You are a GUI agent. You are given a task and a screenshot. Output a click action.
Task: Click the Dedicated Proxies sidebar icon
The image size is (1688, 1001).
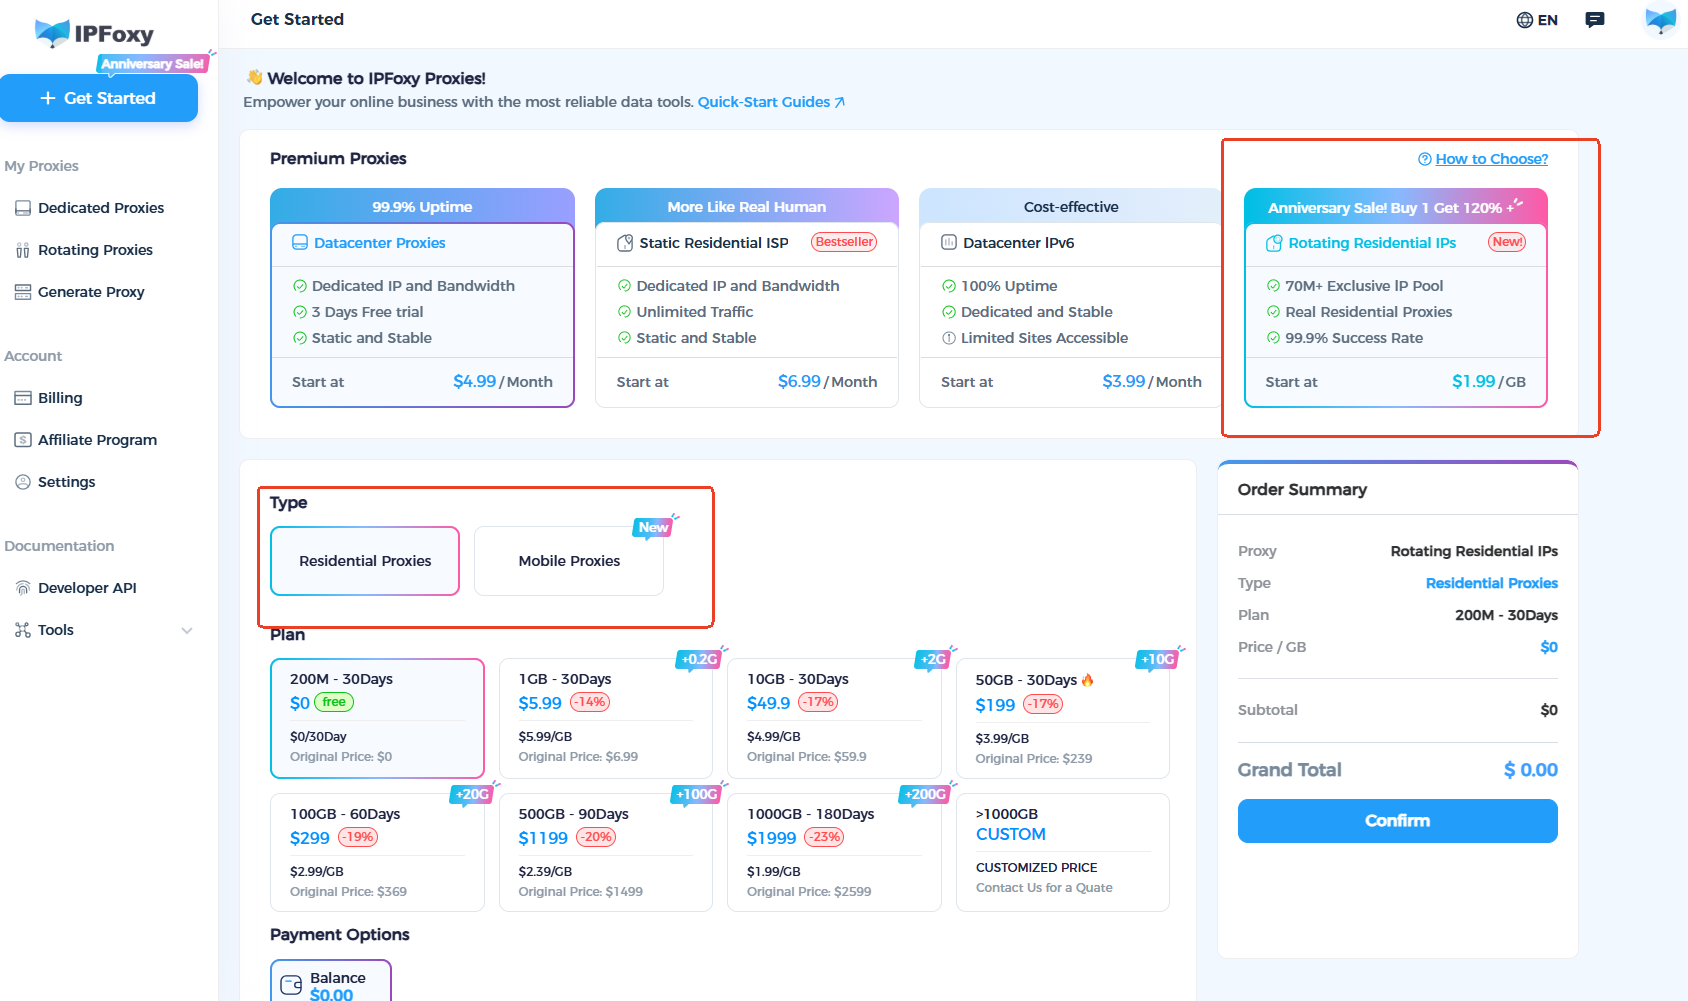(23, 208)
